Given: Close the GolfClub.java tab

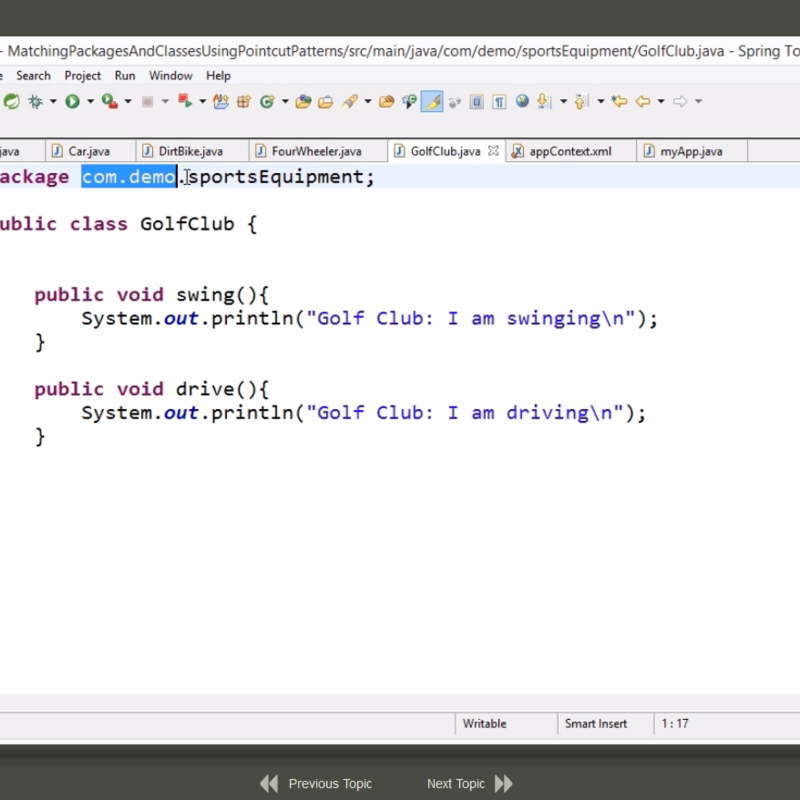Looking at the screenshot, I should 493,151.
